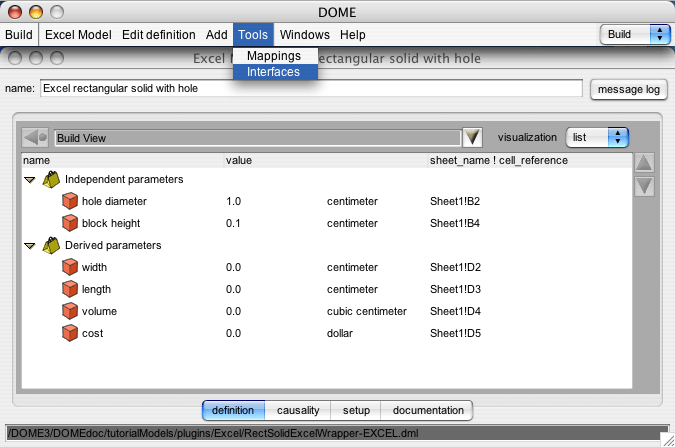Click the Derived parameters group label

(113, 245)
